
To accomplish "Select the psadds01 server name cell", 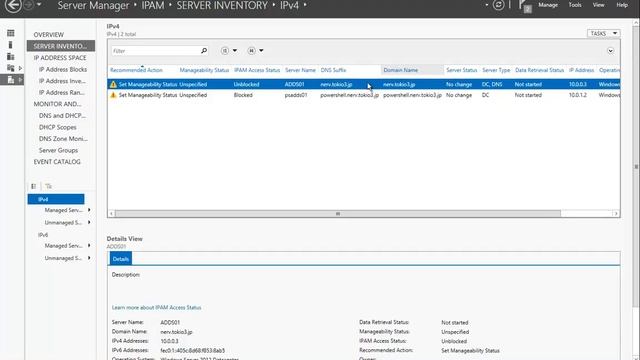I will pyautogui.click(x=296, y=95).
